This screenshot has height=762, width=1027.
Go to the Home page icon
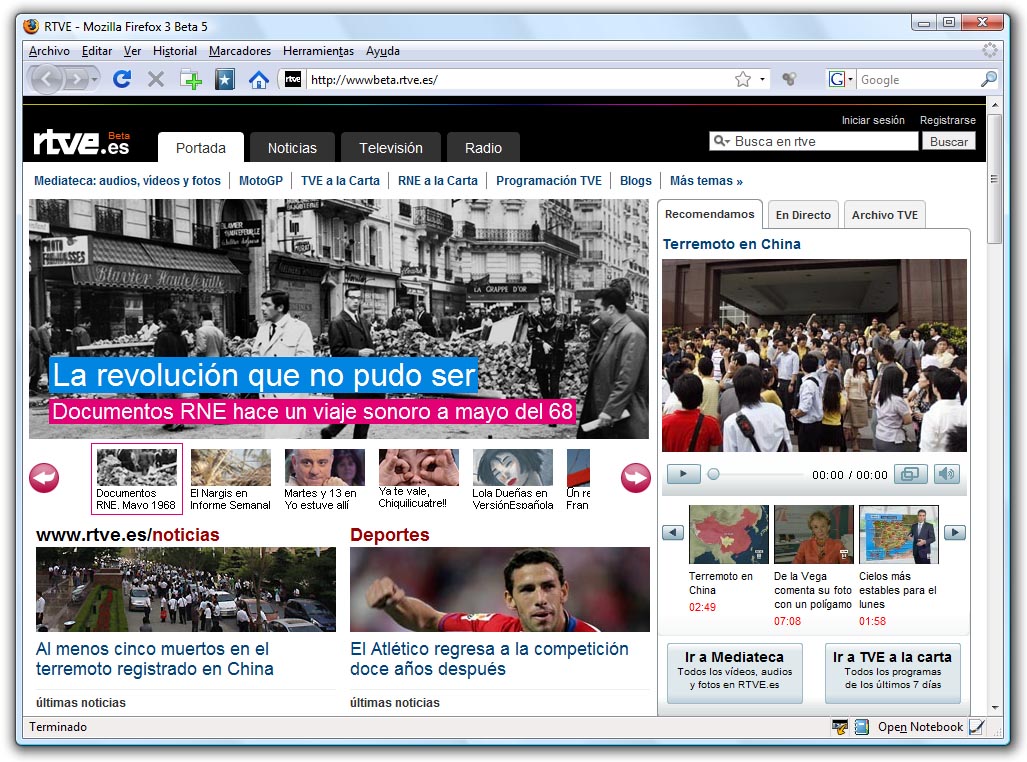[x=259, y=80]
